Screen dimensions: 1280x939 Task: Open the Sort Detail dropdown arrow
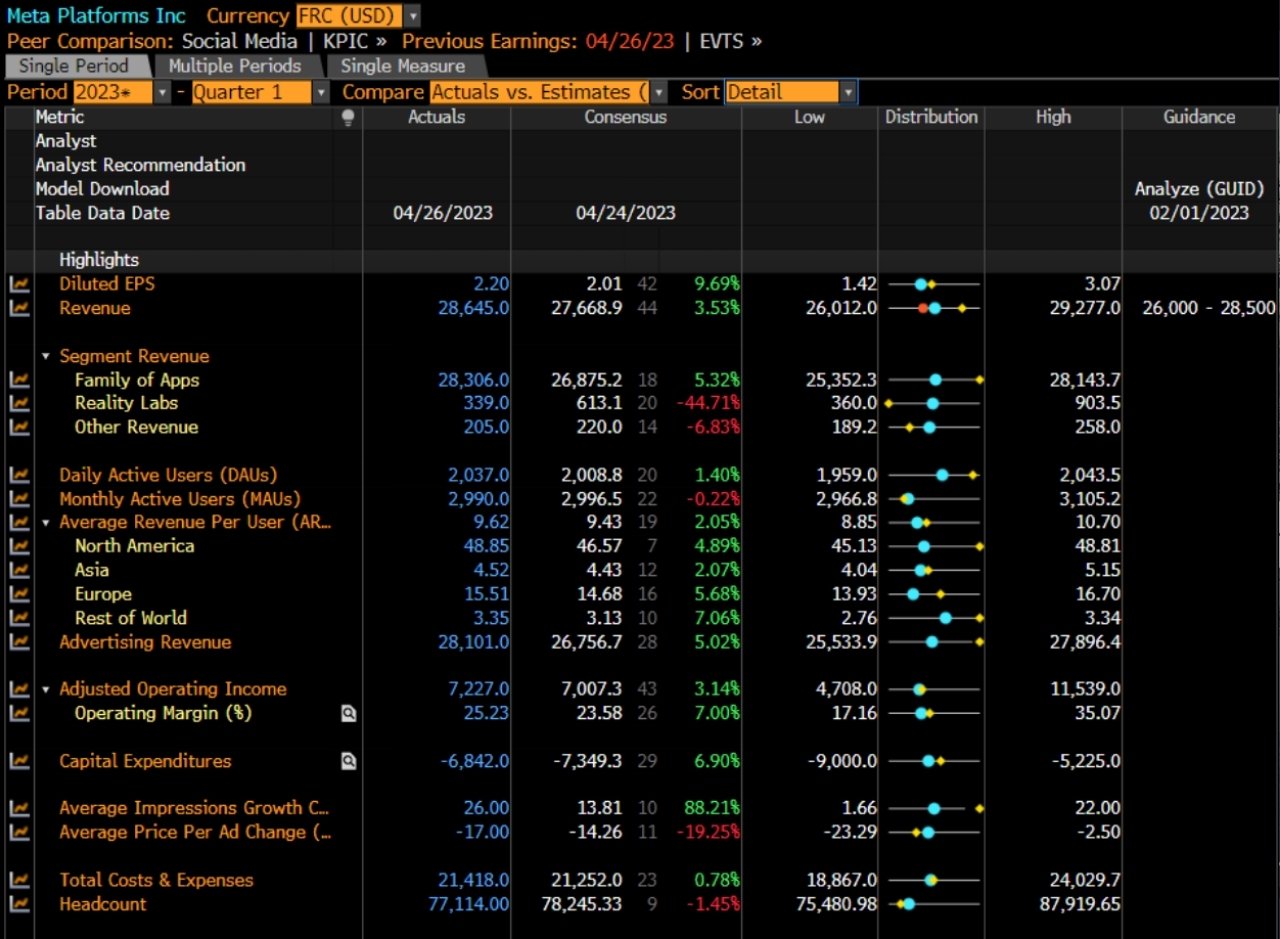849,92
